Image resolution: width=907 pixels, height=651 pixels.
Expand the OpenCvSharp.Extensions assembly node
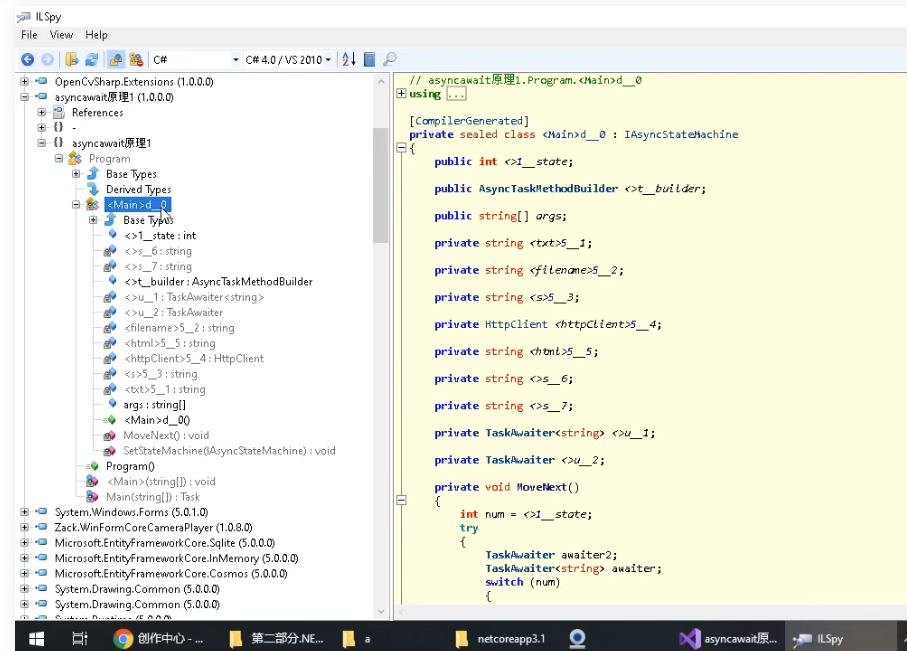coord(24,82)
